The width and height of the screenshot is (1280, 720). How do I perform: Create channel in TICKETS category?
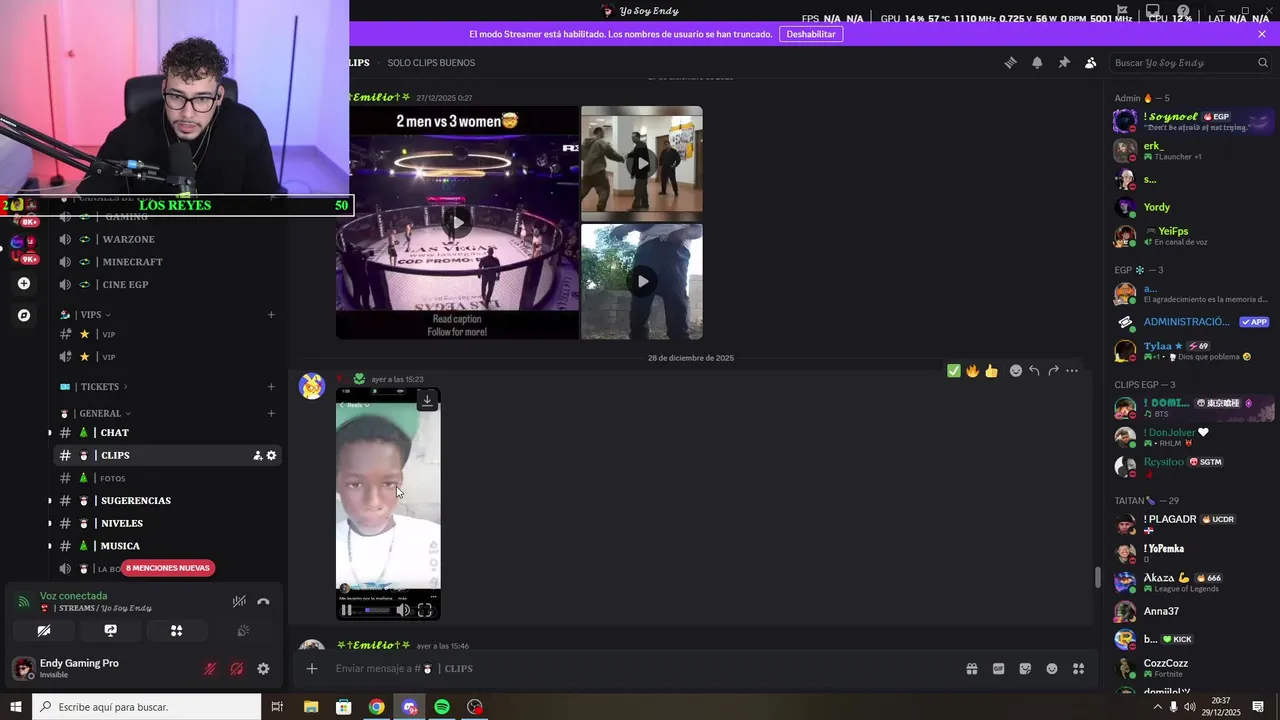click(x=271, y=386)
